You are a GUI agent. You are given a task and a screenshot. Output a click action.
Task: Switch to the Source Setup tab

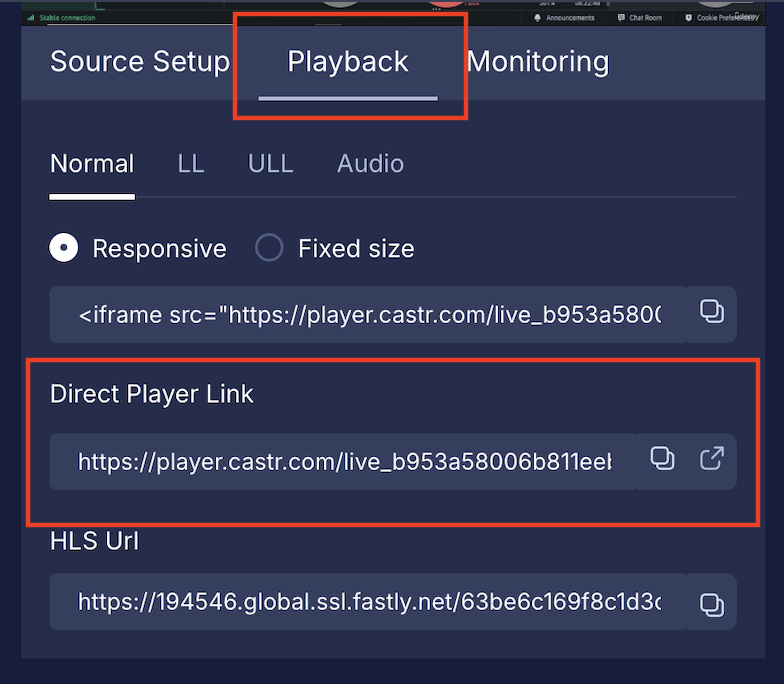tap(140, 62)
